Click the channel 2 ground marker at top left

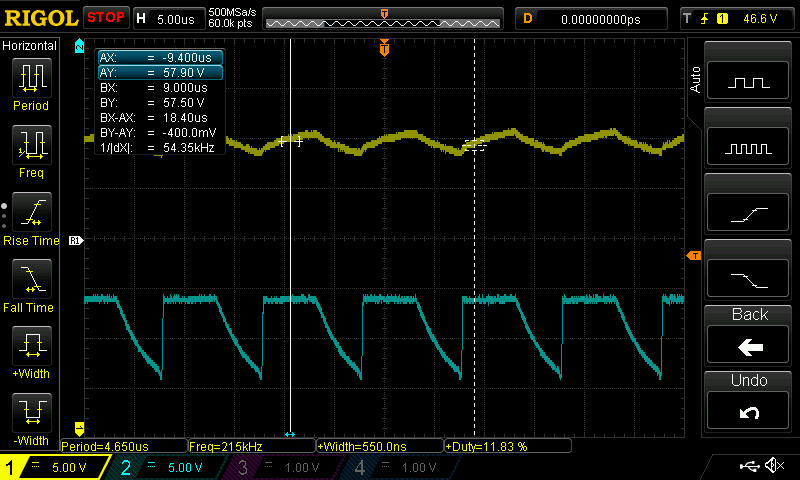[79, 45]
